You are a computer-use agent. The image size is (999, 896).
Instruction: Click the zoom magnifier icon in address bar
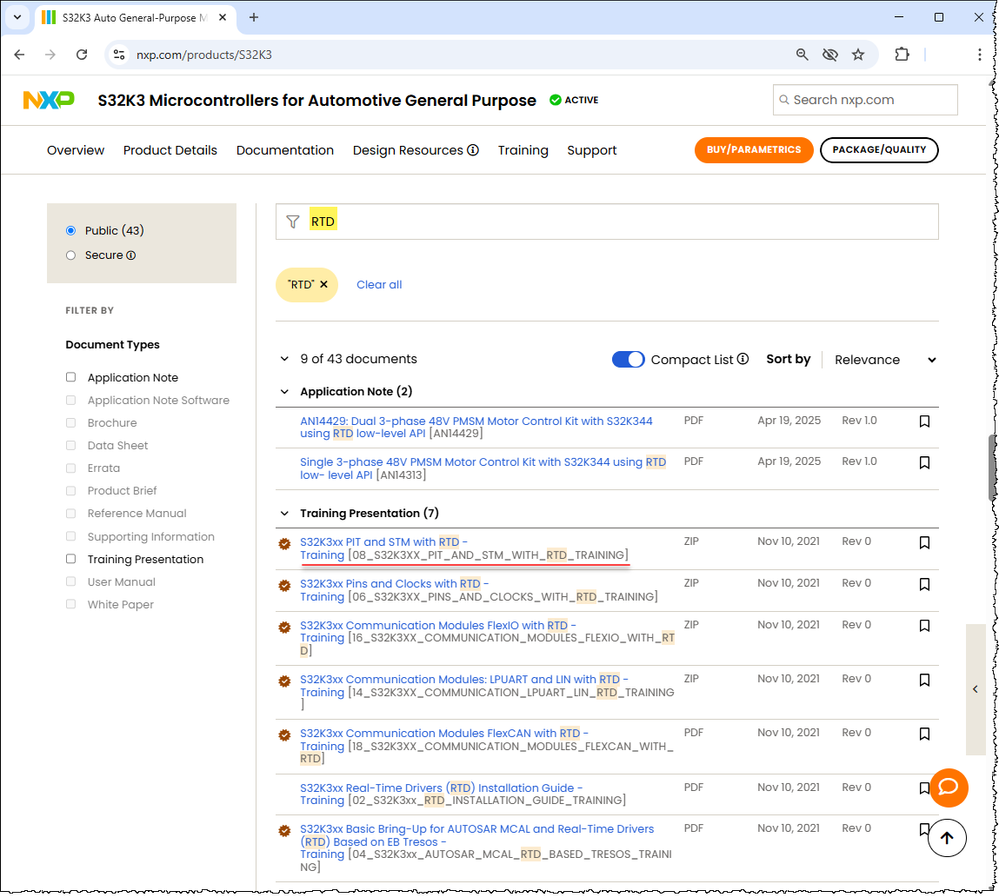pos(802,55)
